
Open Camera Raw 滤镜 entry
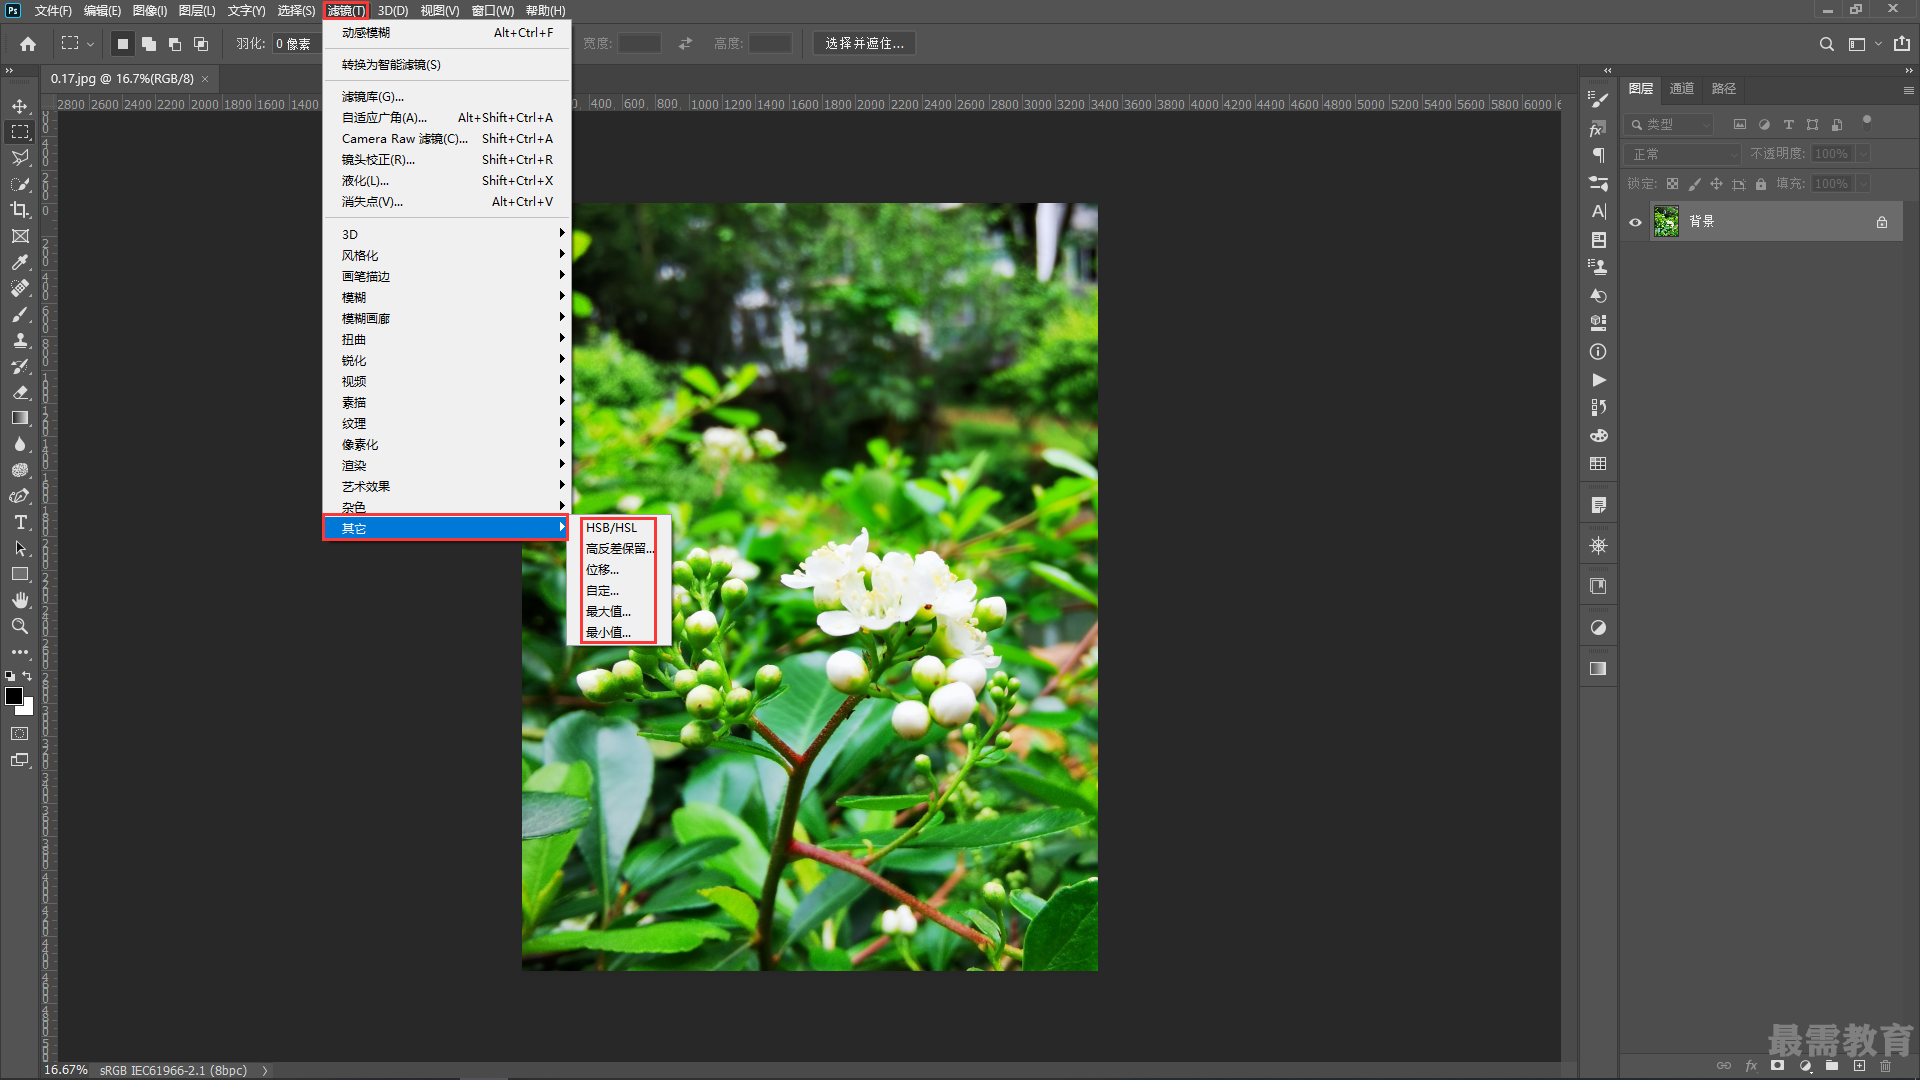[x=447, y=139]
